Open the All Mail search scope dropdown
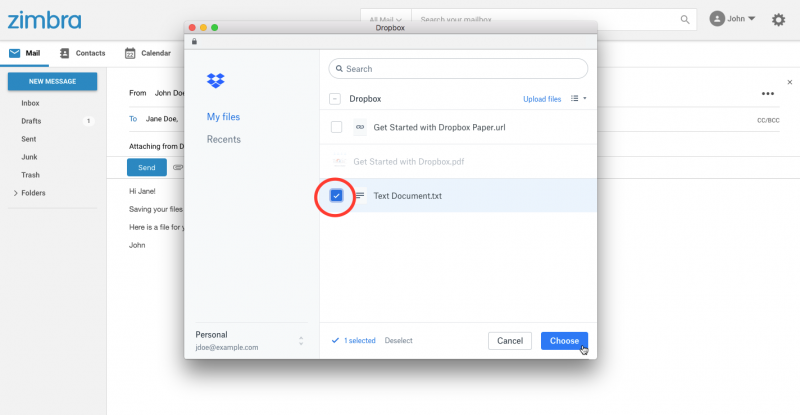This screenshot has height=415, width=800. [x=385, y=19]
